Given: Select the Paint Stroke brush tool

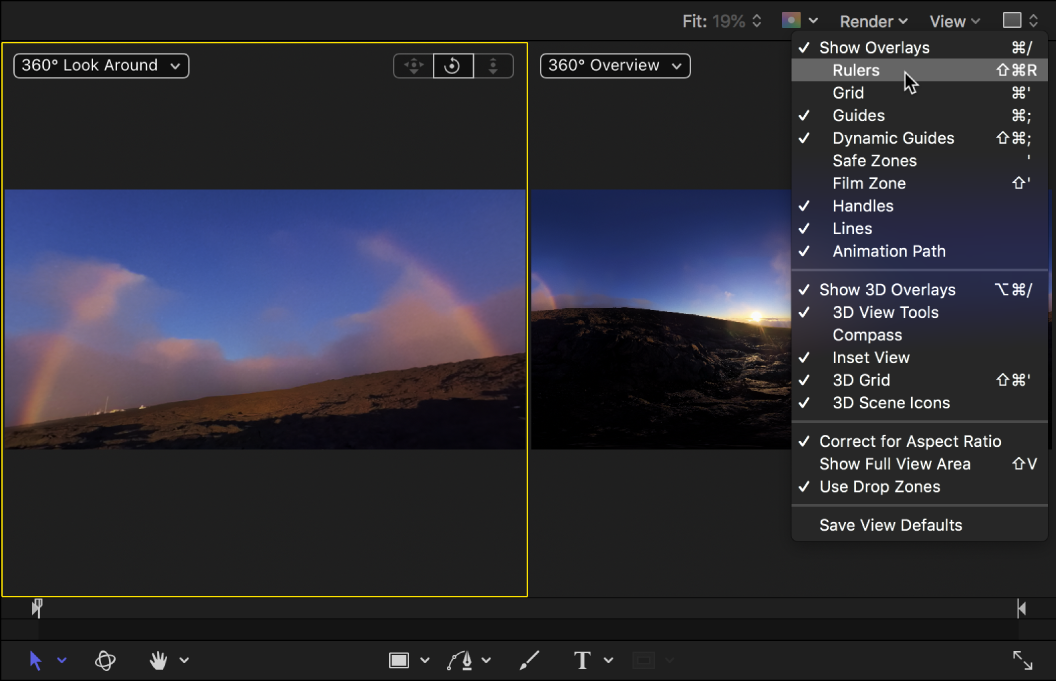Looking at the screenshot, I should click(x=529, y=660).
